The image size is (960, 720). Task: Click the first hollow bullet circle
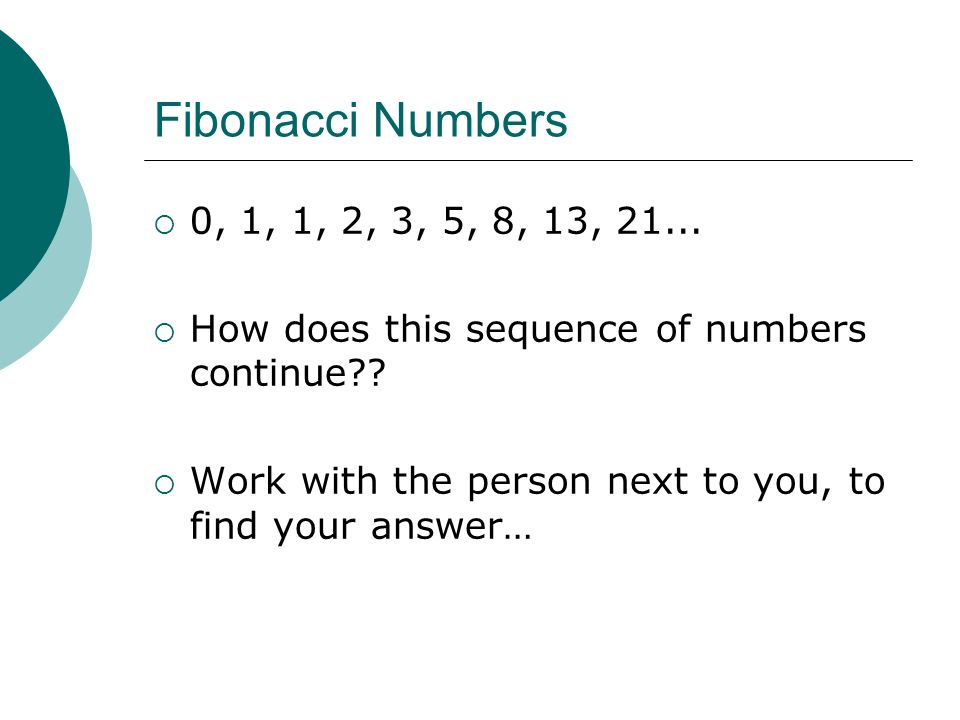(165, 225)
